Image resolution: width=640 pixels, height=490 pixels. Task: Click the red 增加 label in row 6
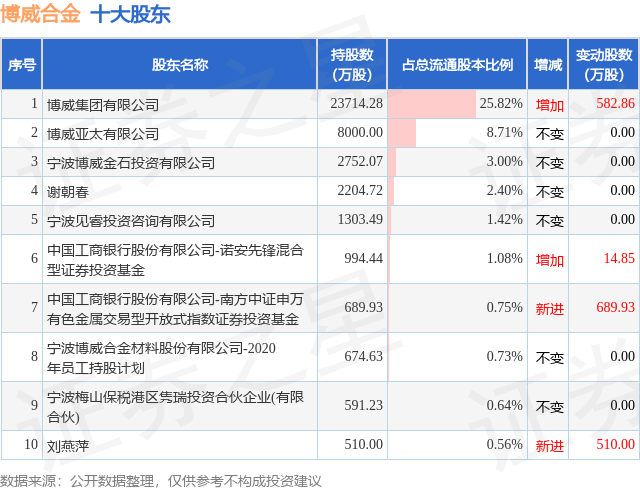point(549,260)
